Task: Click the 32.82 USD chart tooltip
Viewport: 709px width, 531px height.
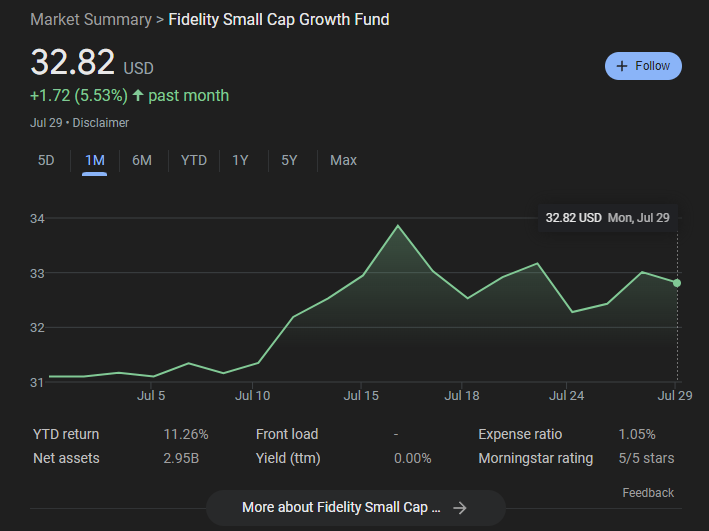Action: point(607,218)
